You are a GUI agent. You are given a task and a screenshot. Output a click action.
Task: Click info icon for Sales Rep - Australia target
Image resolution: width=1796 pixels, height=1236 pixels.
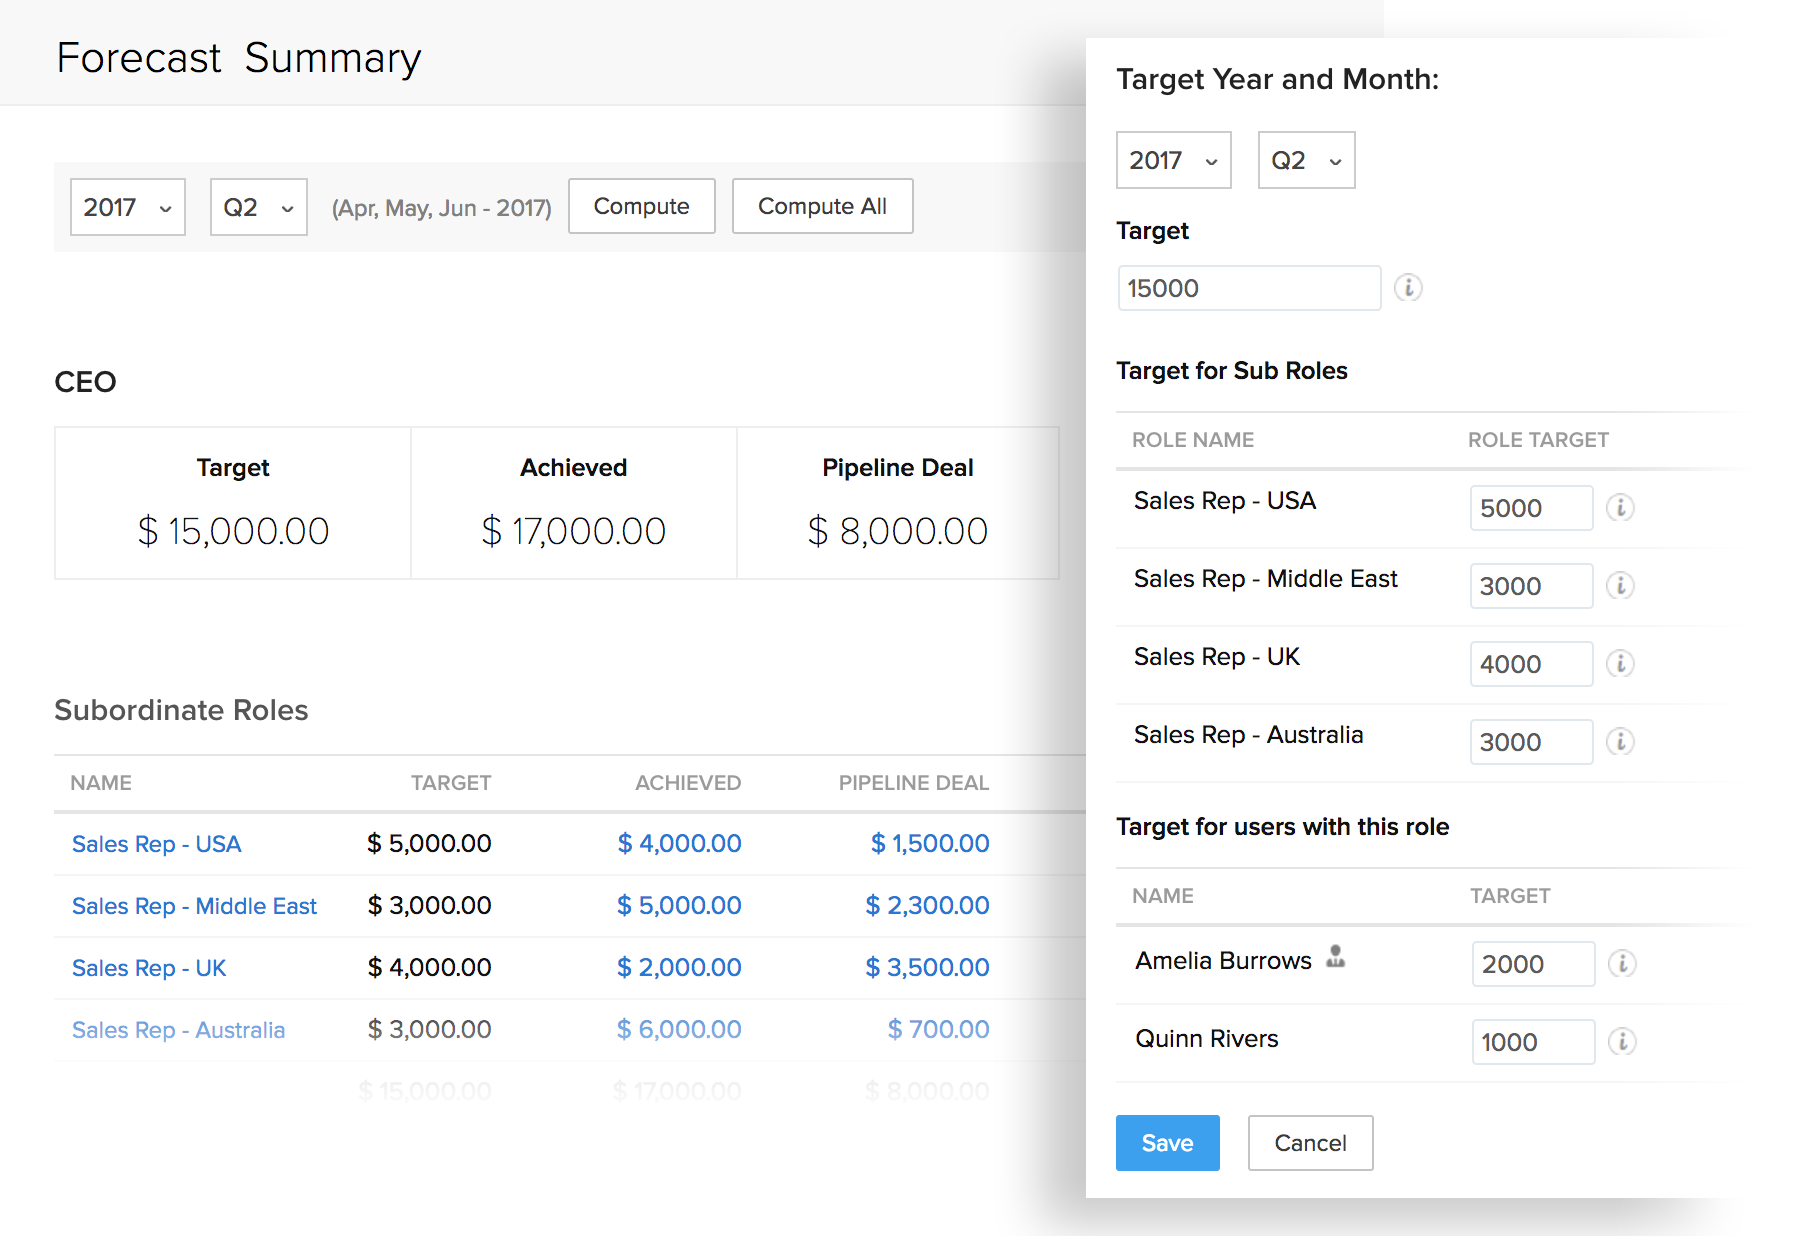tap(1620, 742)
